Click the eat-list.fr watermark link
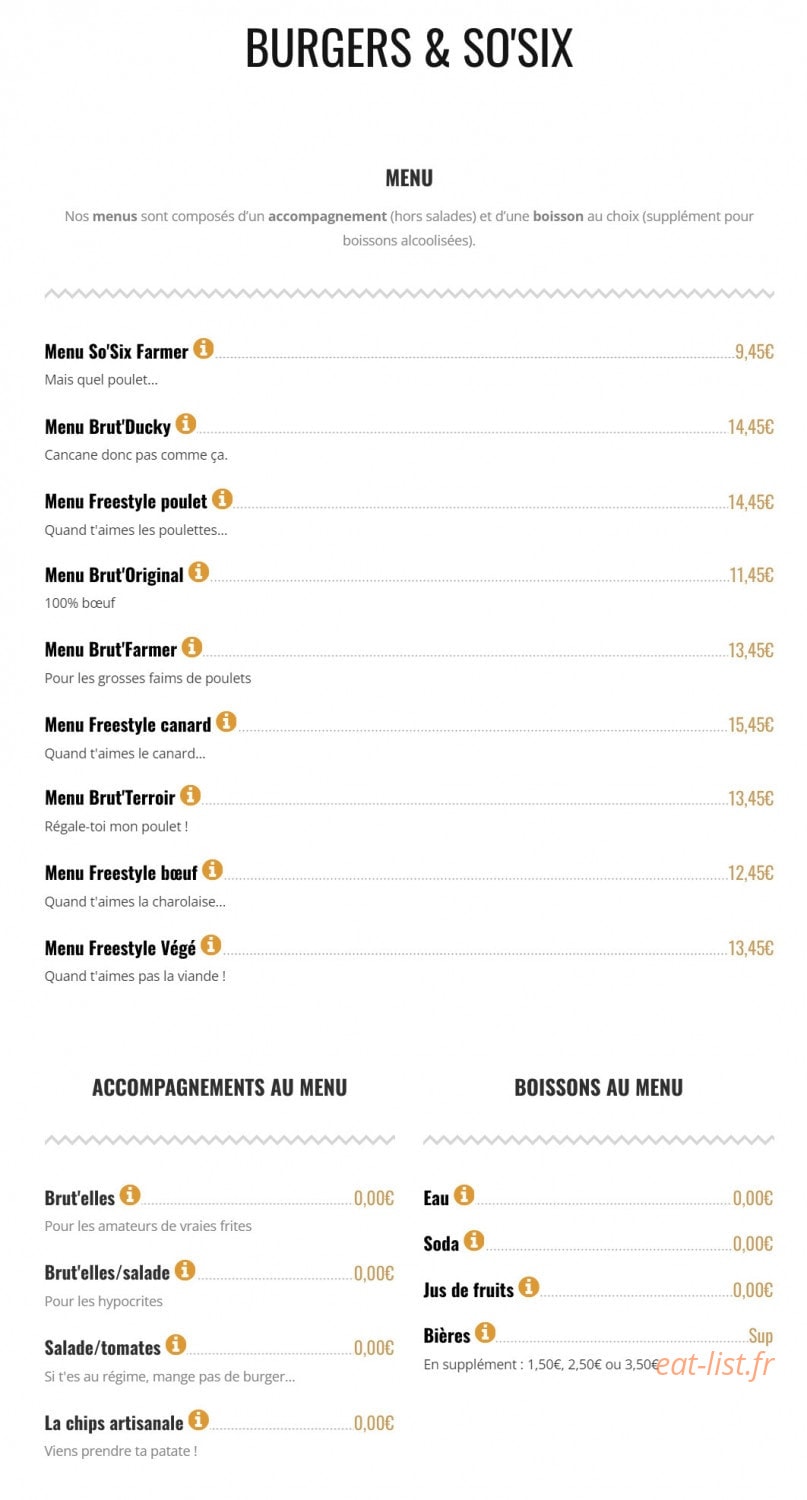The width and height of the screenshot is (807, 1500). pyautogui.click(x=716, y=1363)
